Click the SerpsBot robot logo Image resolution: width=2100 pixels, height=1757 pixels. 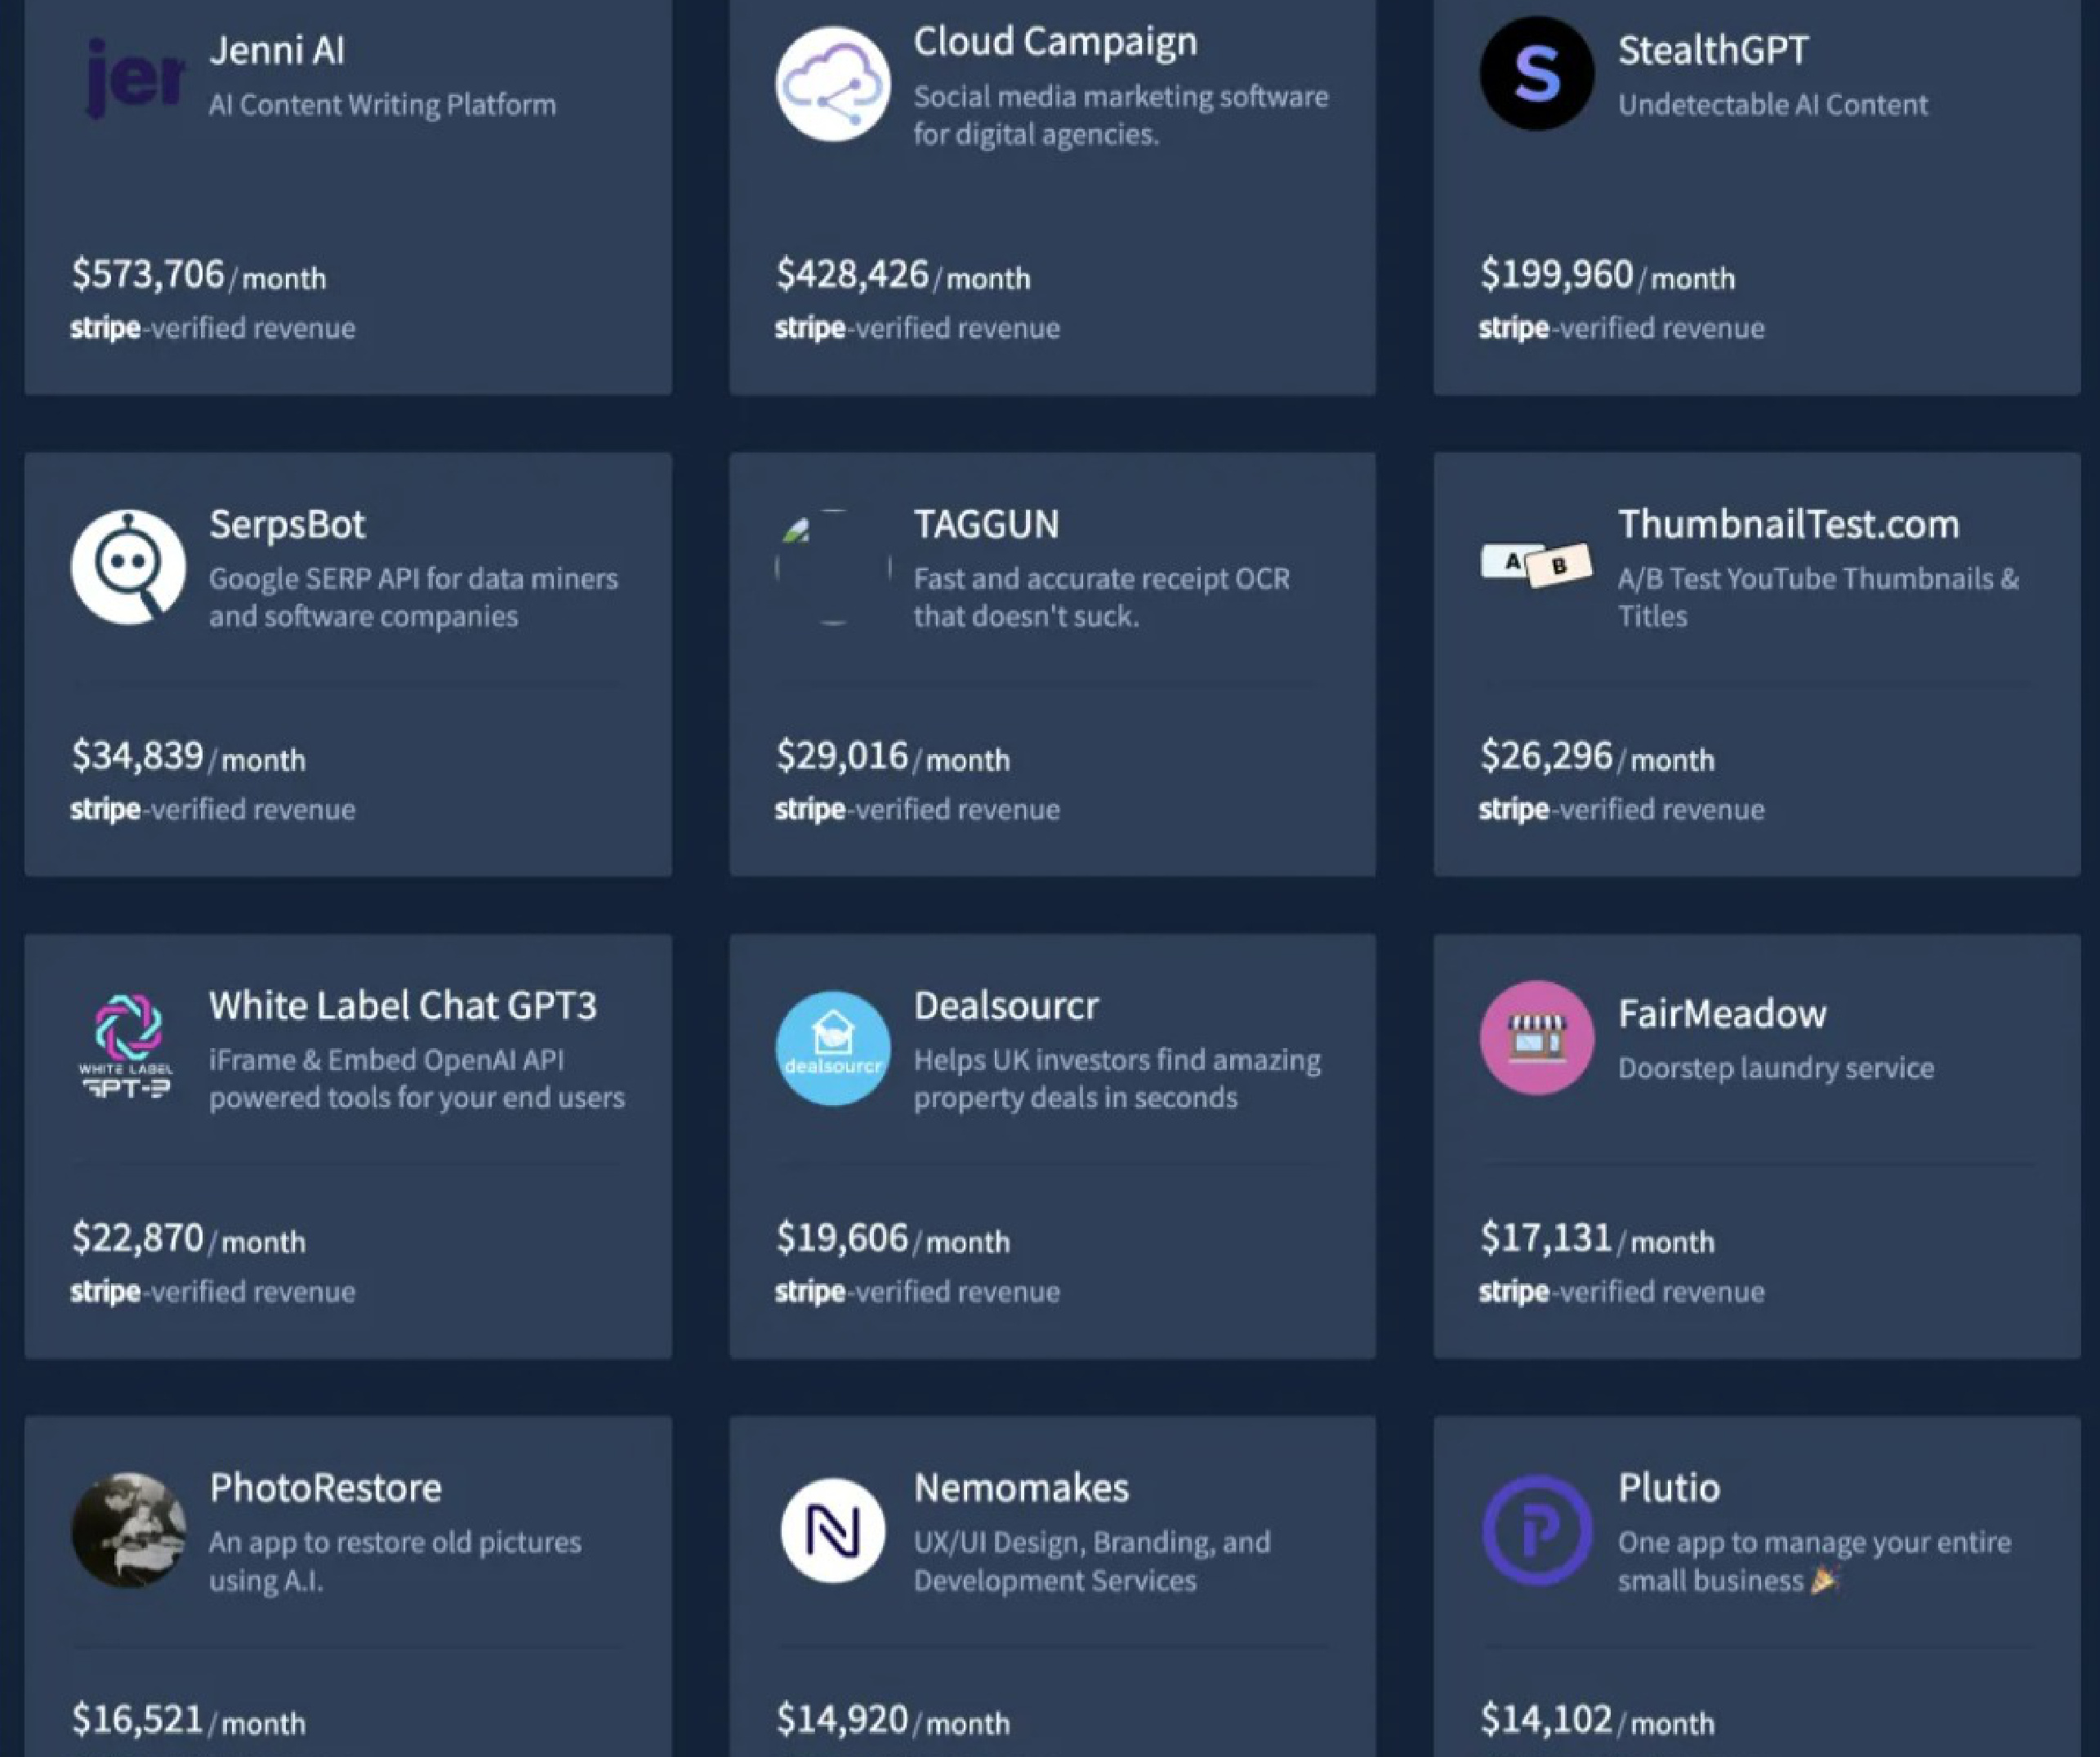click(128, 567)
